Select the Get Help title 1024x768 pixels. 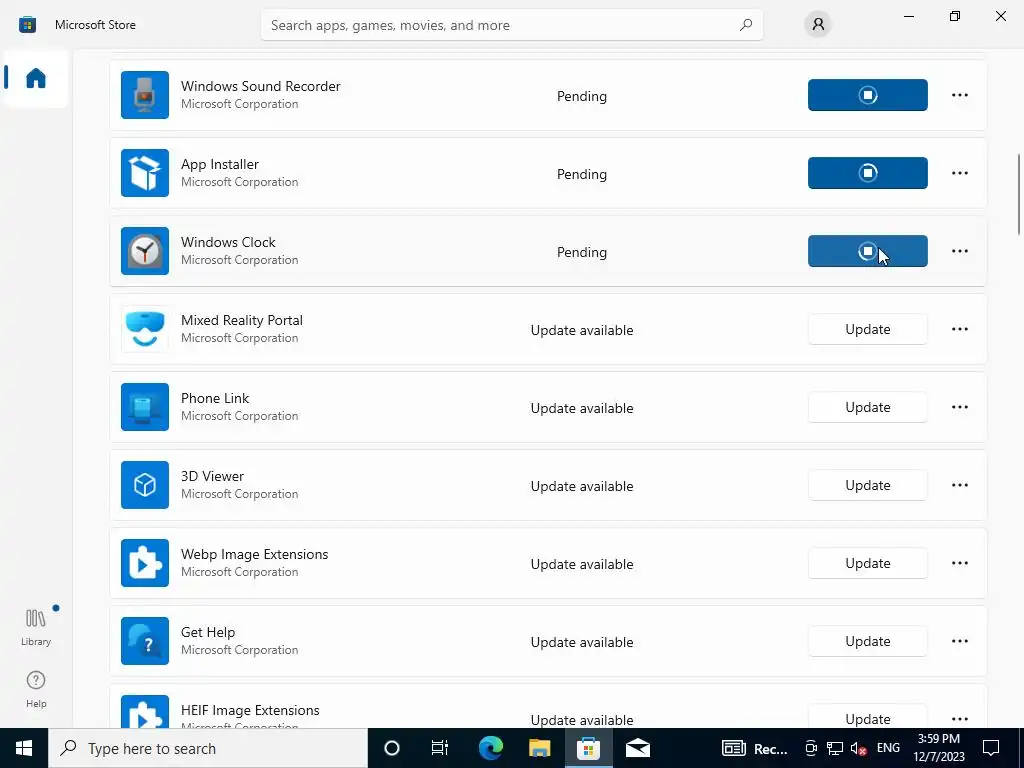[x=208, y=632]
